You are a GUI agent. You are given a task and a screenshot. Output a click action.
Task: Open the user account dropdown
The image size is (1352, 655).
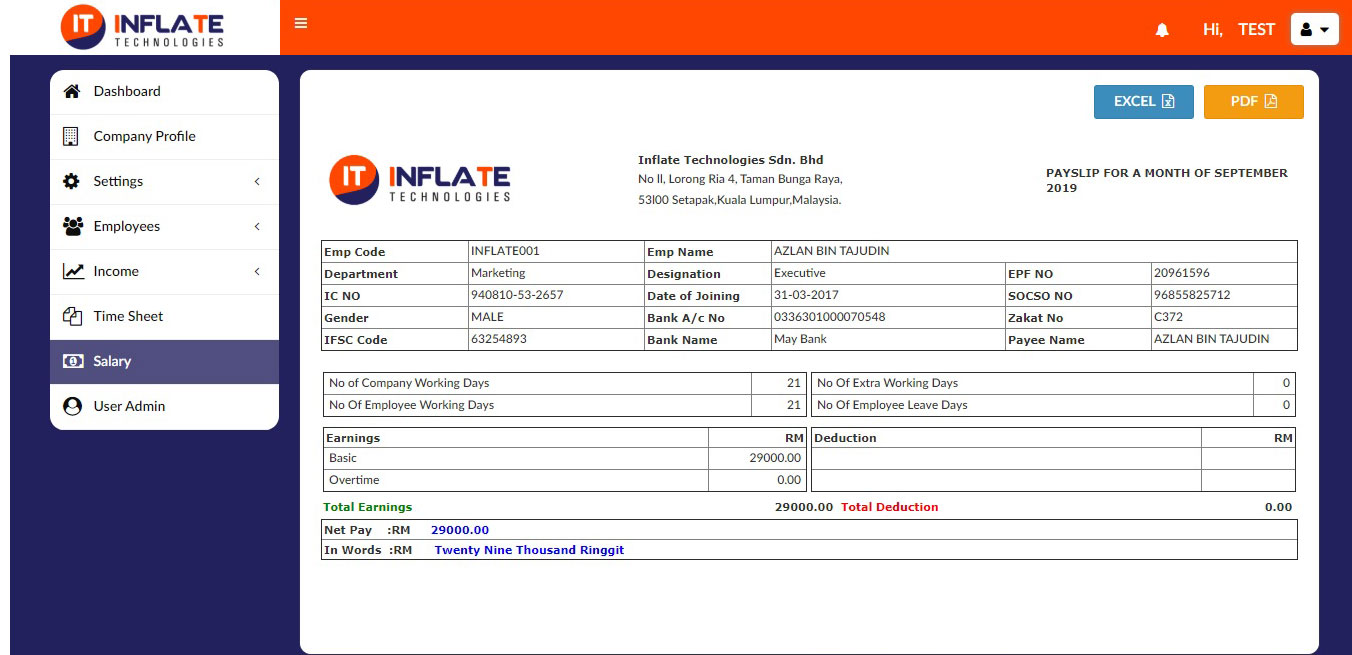(x=1314, y=30)
